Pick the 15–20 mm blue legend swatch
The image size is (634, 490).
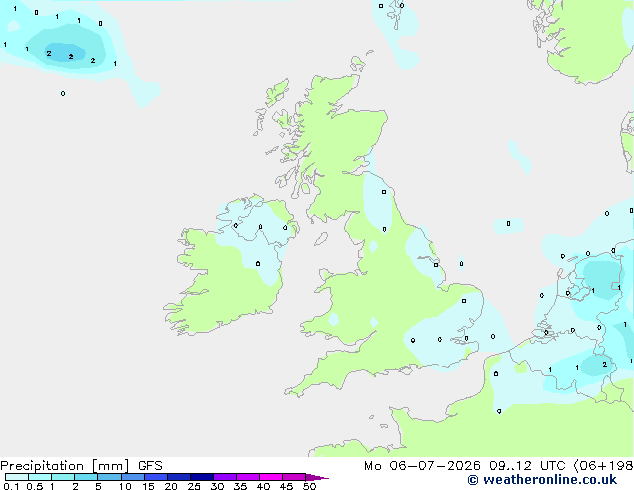(156, 477)
